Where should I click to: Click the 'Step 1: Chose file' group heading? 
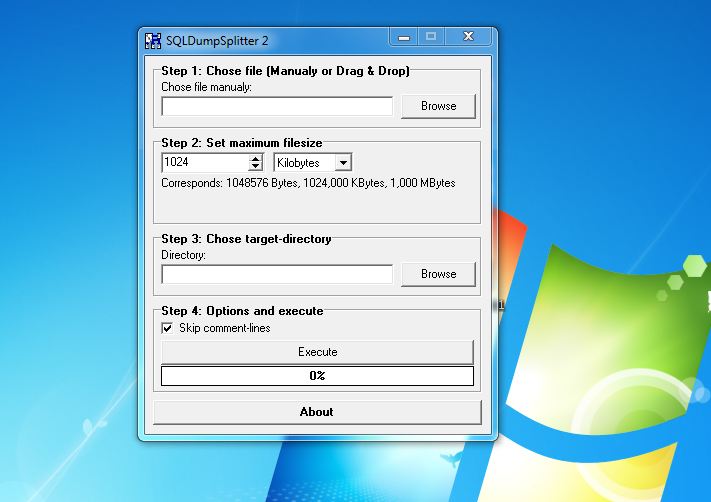(285, 71)
